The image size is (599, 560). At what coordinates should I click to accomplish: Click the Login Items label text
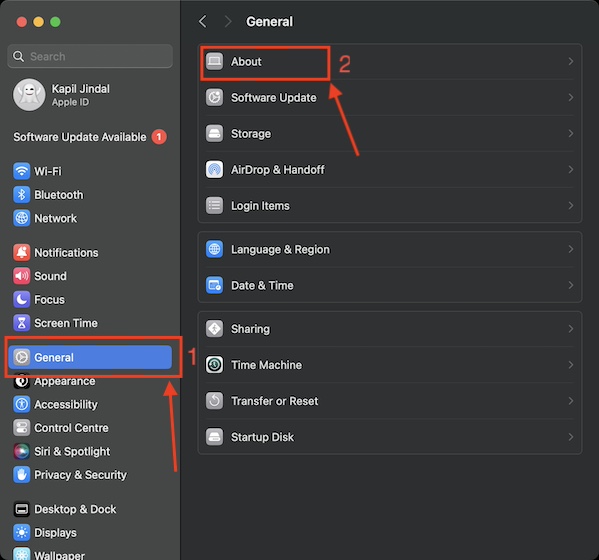(x=260, y=206)
